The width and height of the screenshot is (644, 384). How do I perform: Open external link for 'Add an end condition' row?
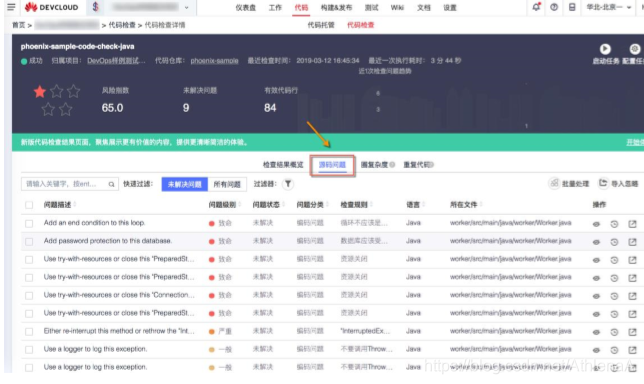point(632,224)
